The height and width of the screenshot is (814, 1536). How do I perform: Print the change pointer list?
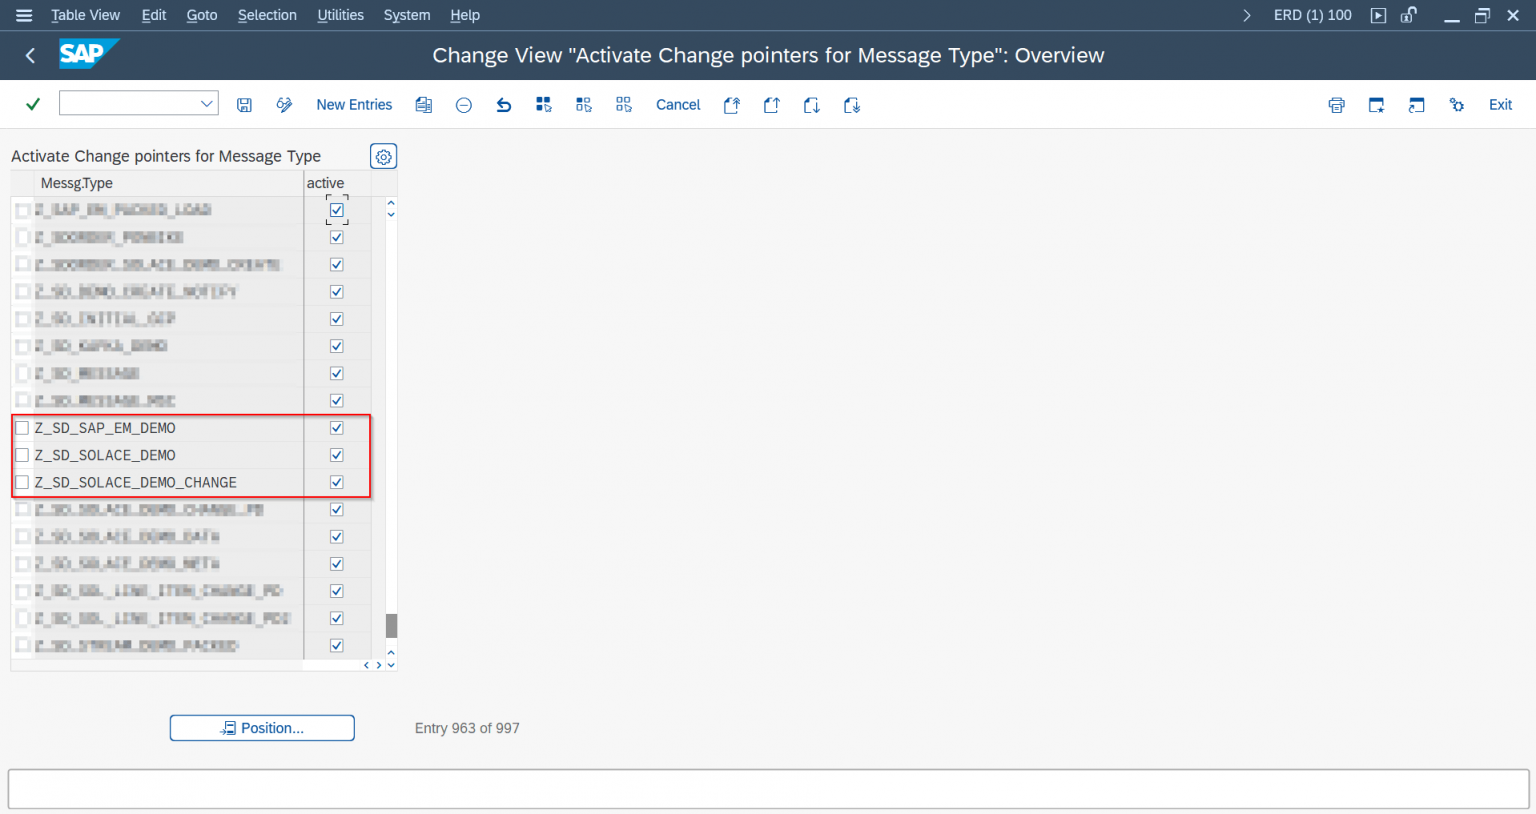tap(1336, 104)
